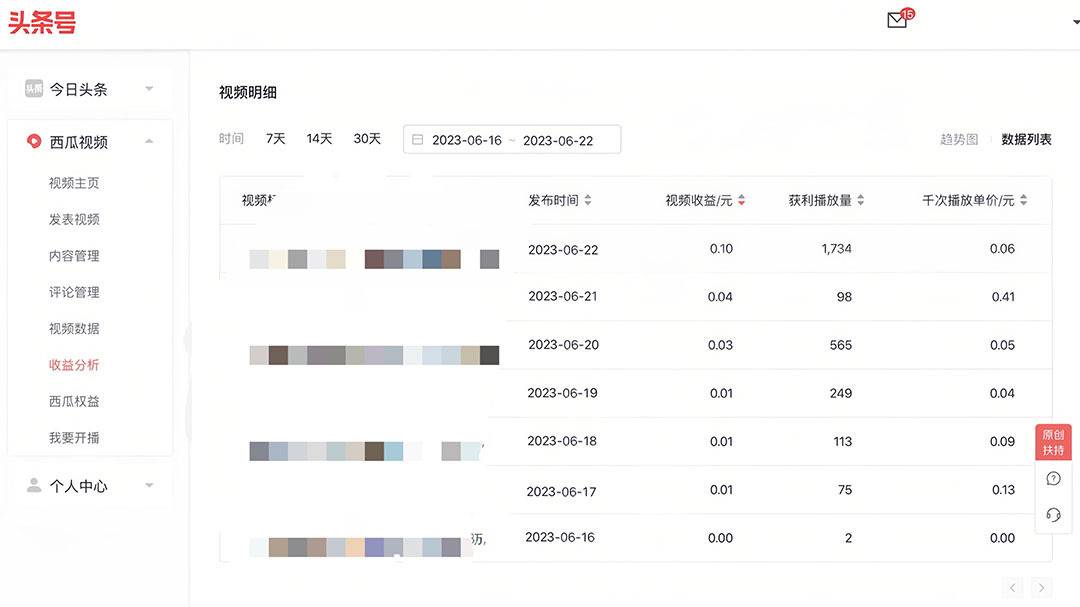Open the account dropdown arrow at top right
The width and height of the screenshot is (1080, 607).
click(x=1073, y=22)
